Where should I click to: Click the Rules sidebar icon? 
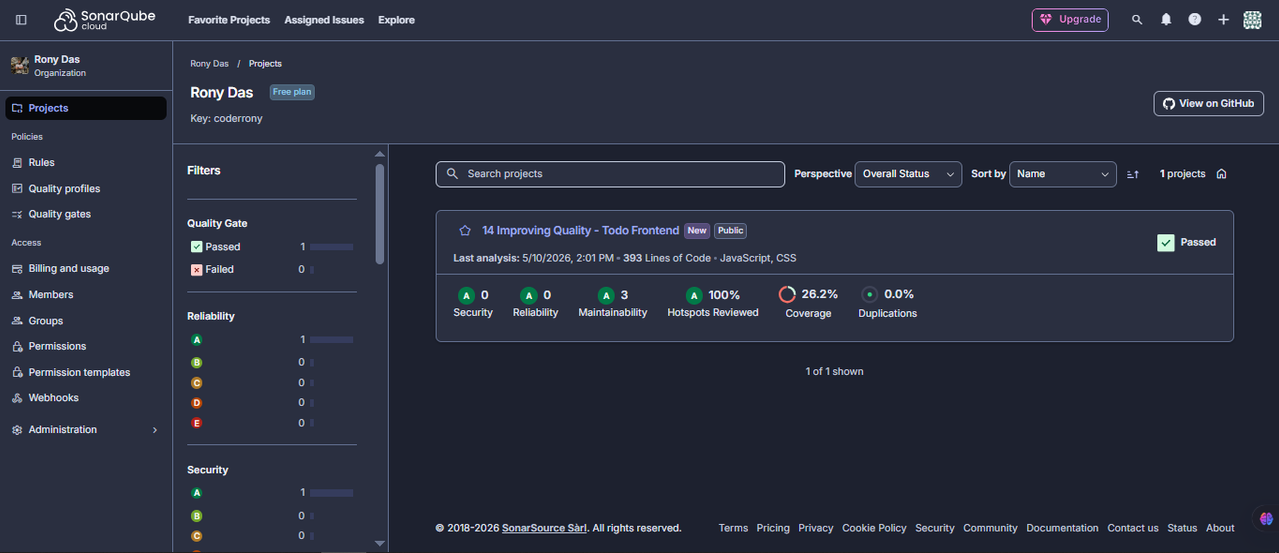point(17,162)
